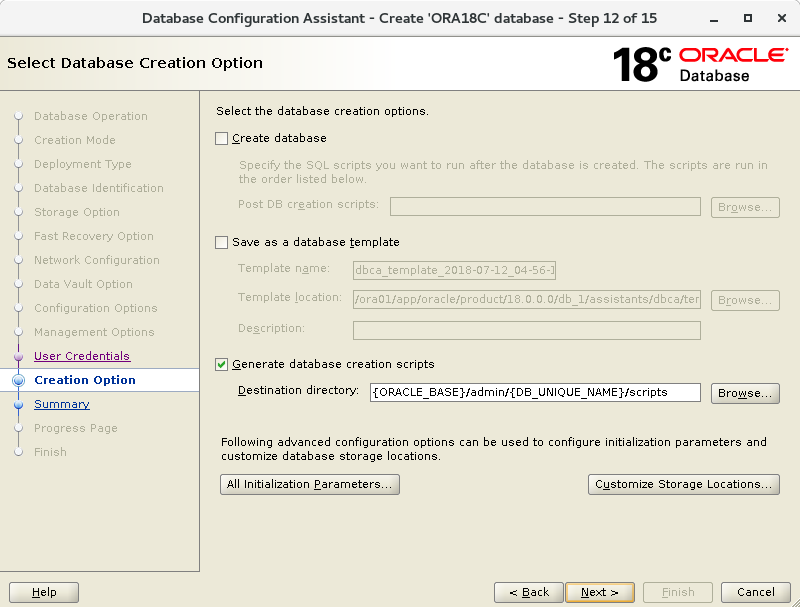Jump to the Summary step
This screenshot has height=607, width=800.
(62, 404)
